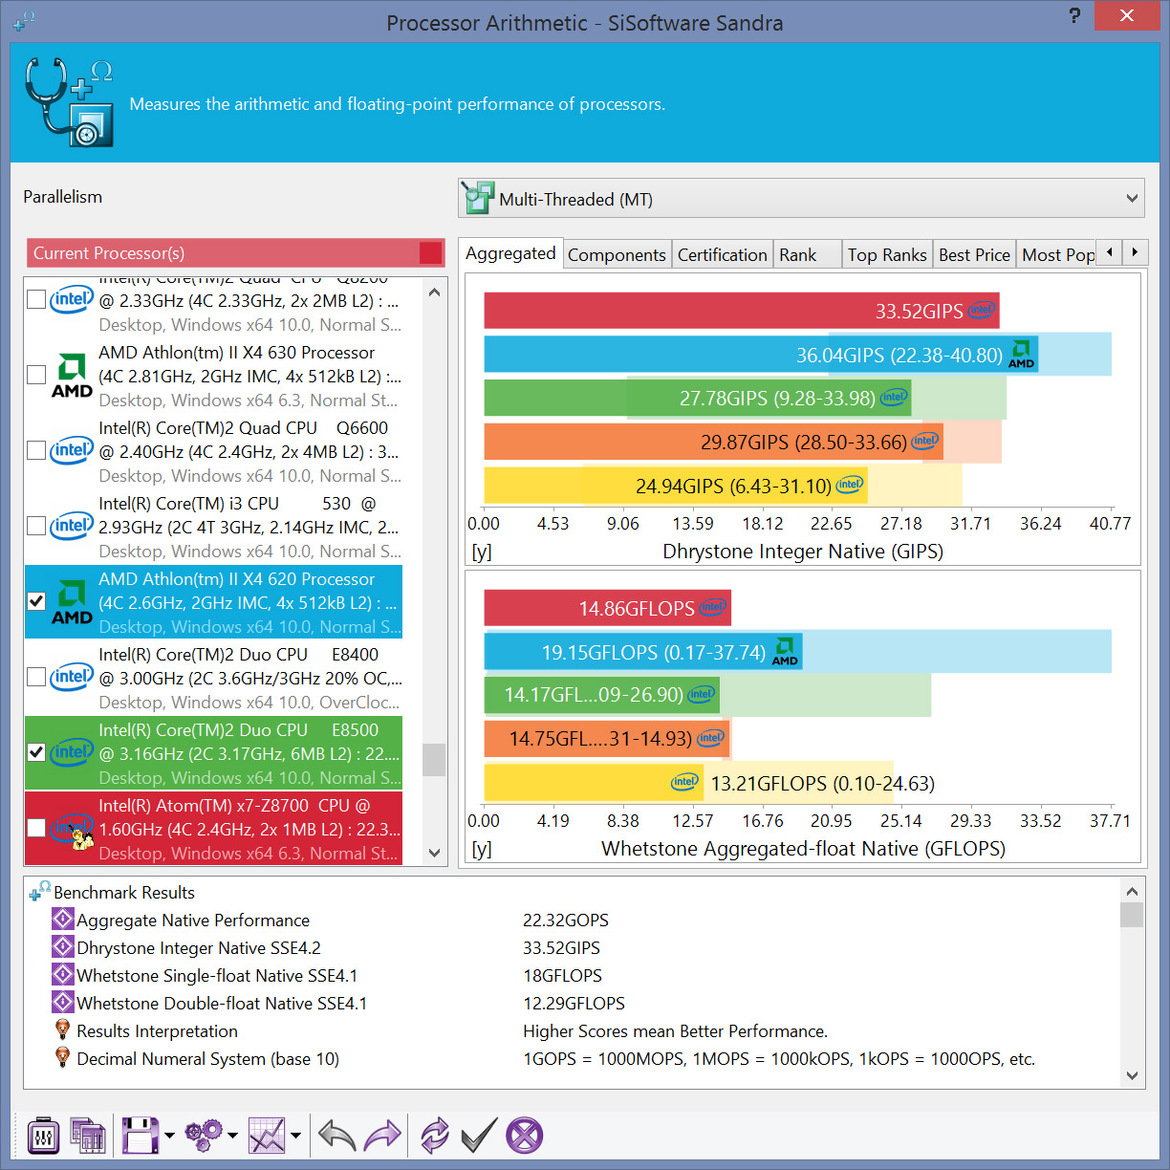Click the 36.04GIPS blue AMD bar
The image size is (1170, 1170).
tap(760, 354)
